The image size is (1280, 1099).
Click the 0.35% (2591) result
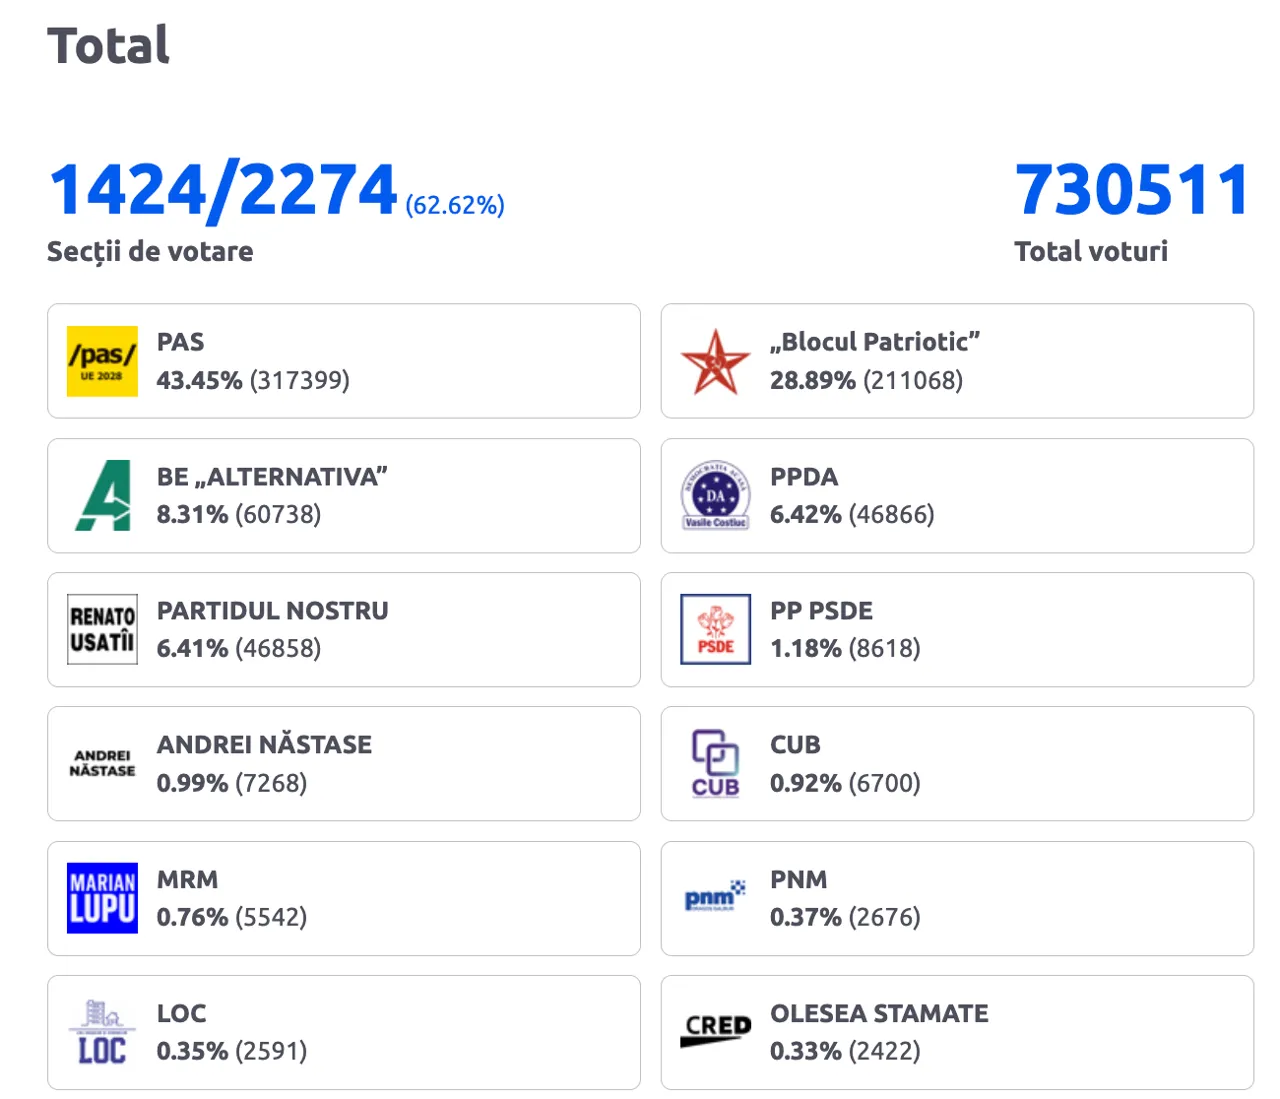[x=232, y=1051]
